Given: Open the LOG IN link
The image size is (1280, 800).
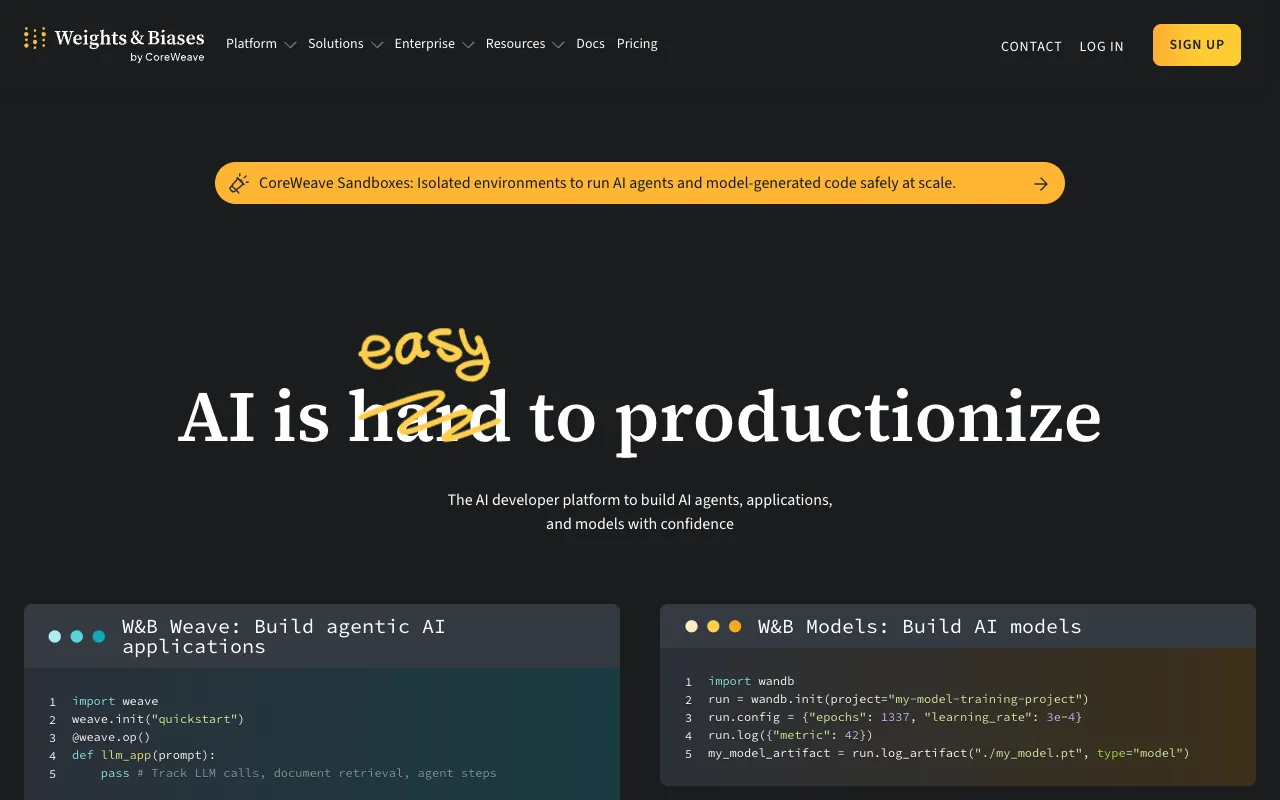Looking at the screenshot, I should (1101, 46).
